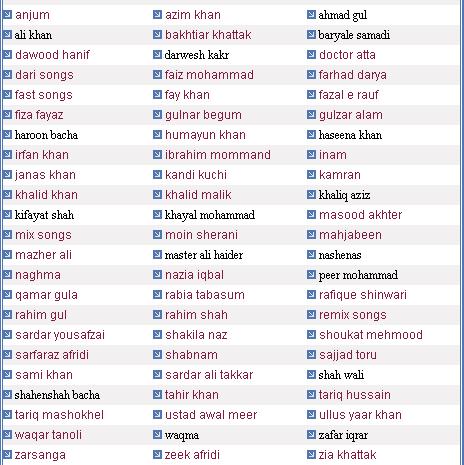Open the ibrahim mommand link
Viewport: 464px width, 465px height.
click(x=218, y=155)
